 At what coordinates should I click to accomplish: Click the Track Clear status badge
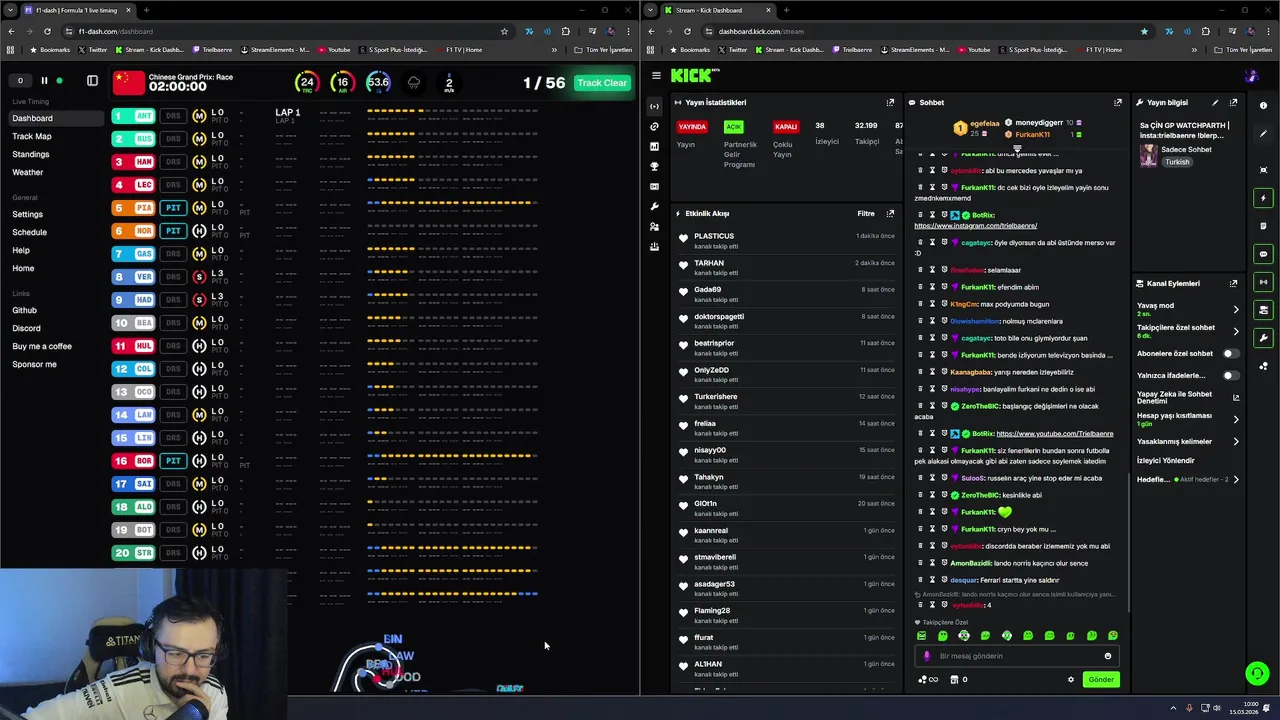602,83
